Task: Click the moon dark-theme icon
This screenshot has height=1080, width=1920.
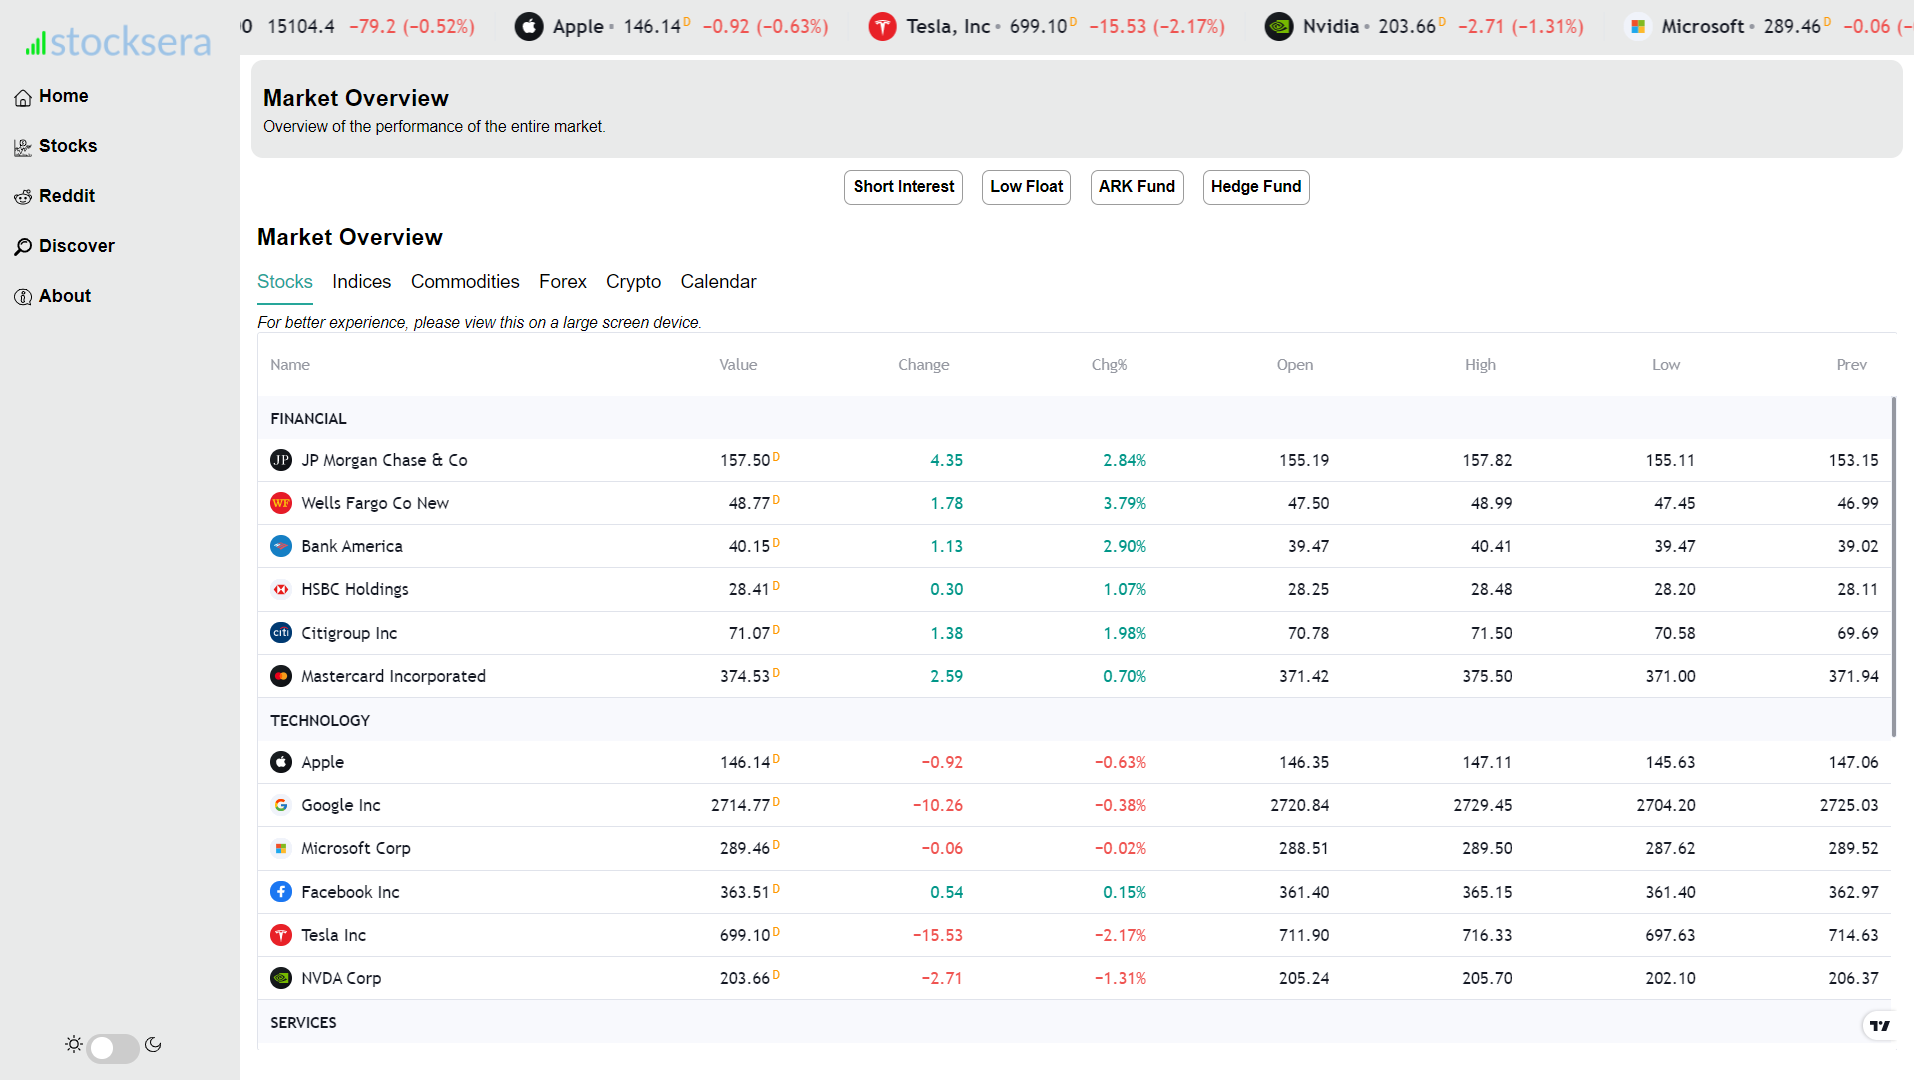Action: (153, 1045)
